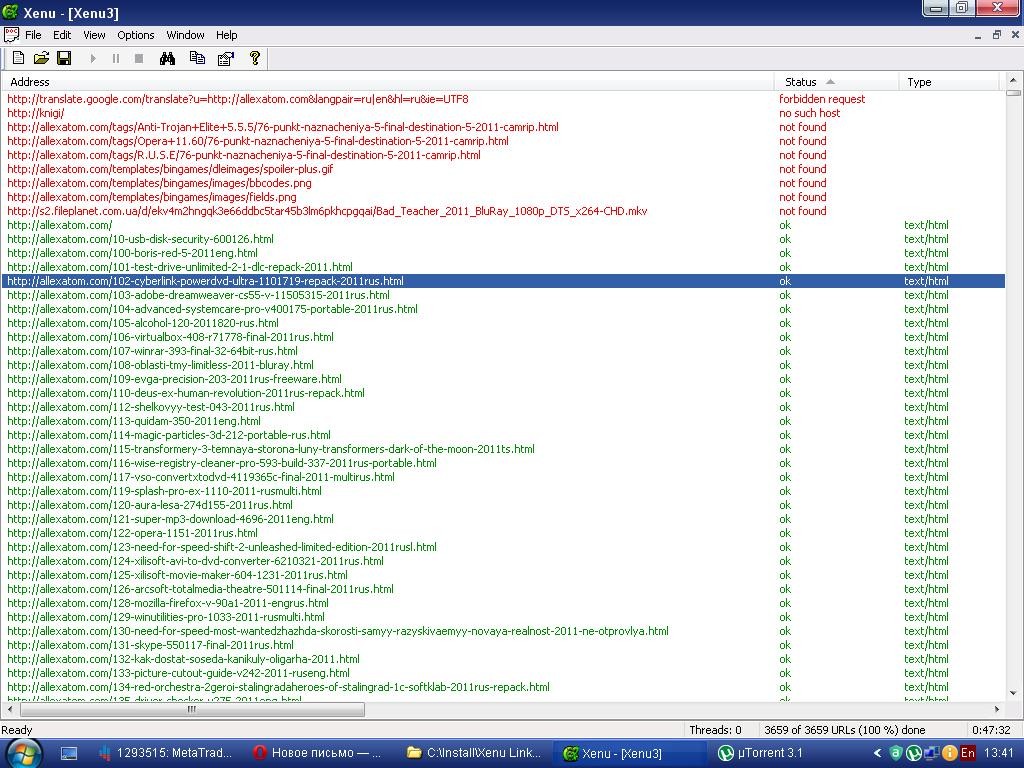The image size is (1024, 768).
Task: Click the grayed-out Pause toolbar icon
Action: pos(116,59)
